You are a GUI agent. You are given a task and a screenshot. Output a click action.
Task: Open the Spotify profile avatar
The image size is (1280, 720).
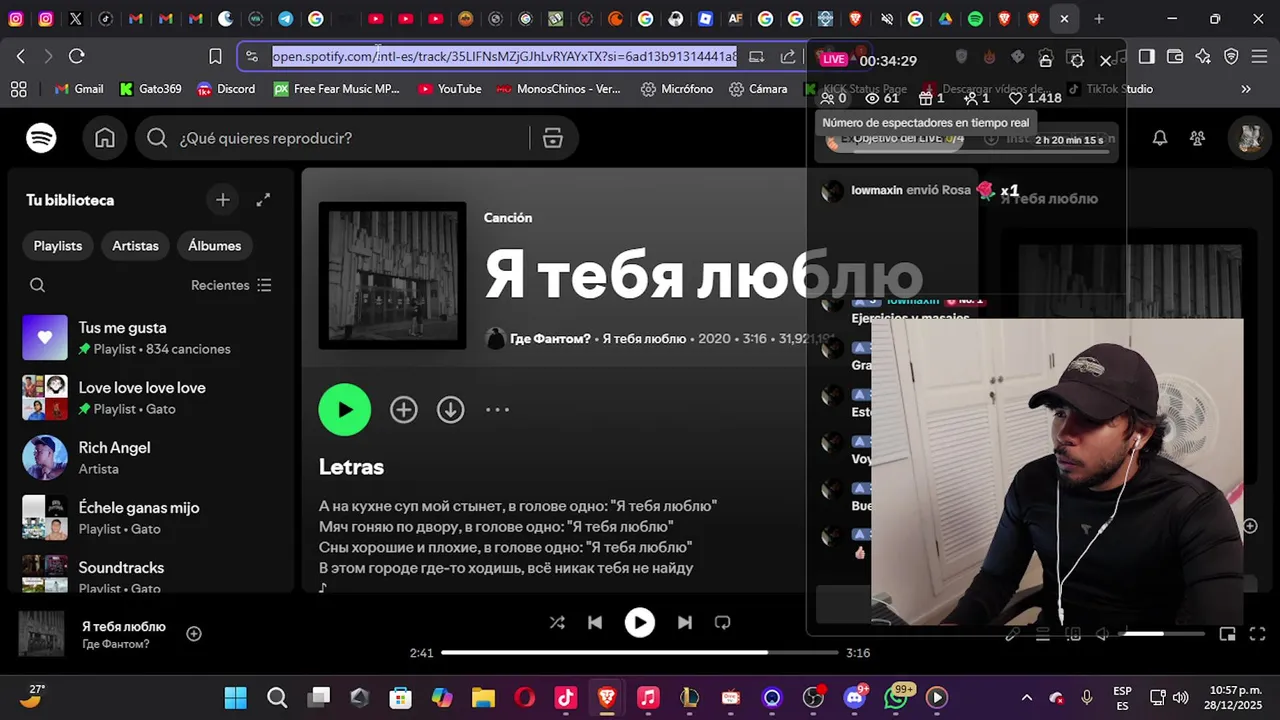(x=1249, y=138)
